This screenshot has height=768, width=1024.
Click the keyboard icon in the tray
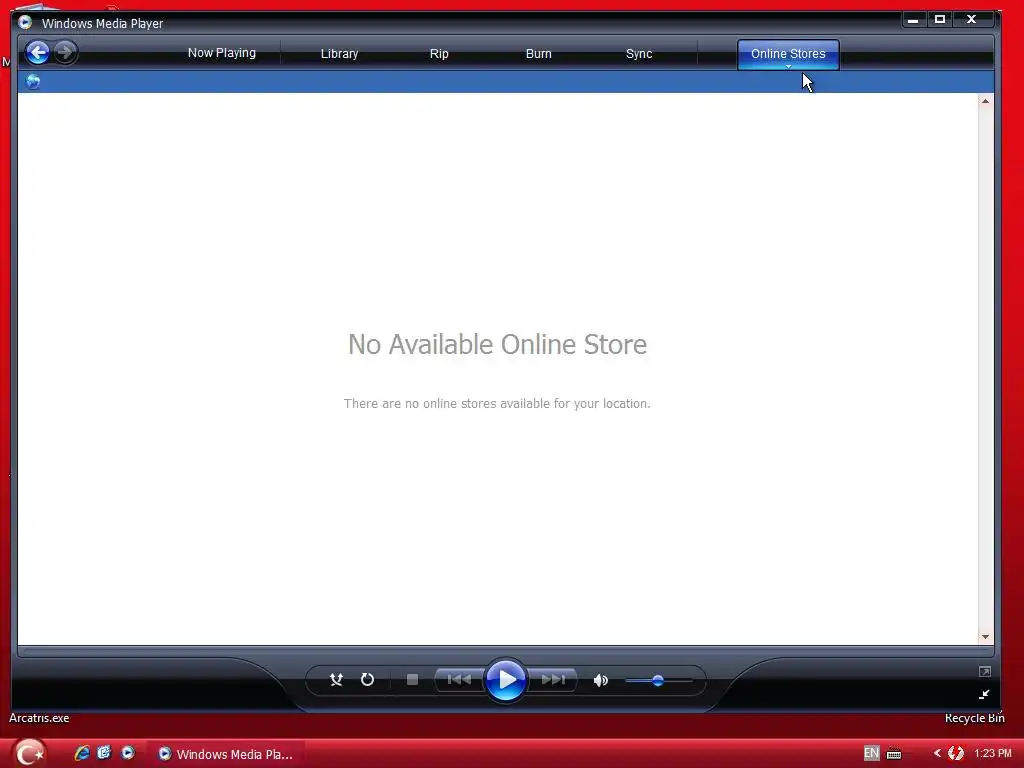pos(894,754)
